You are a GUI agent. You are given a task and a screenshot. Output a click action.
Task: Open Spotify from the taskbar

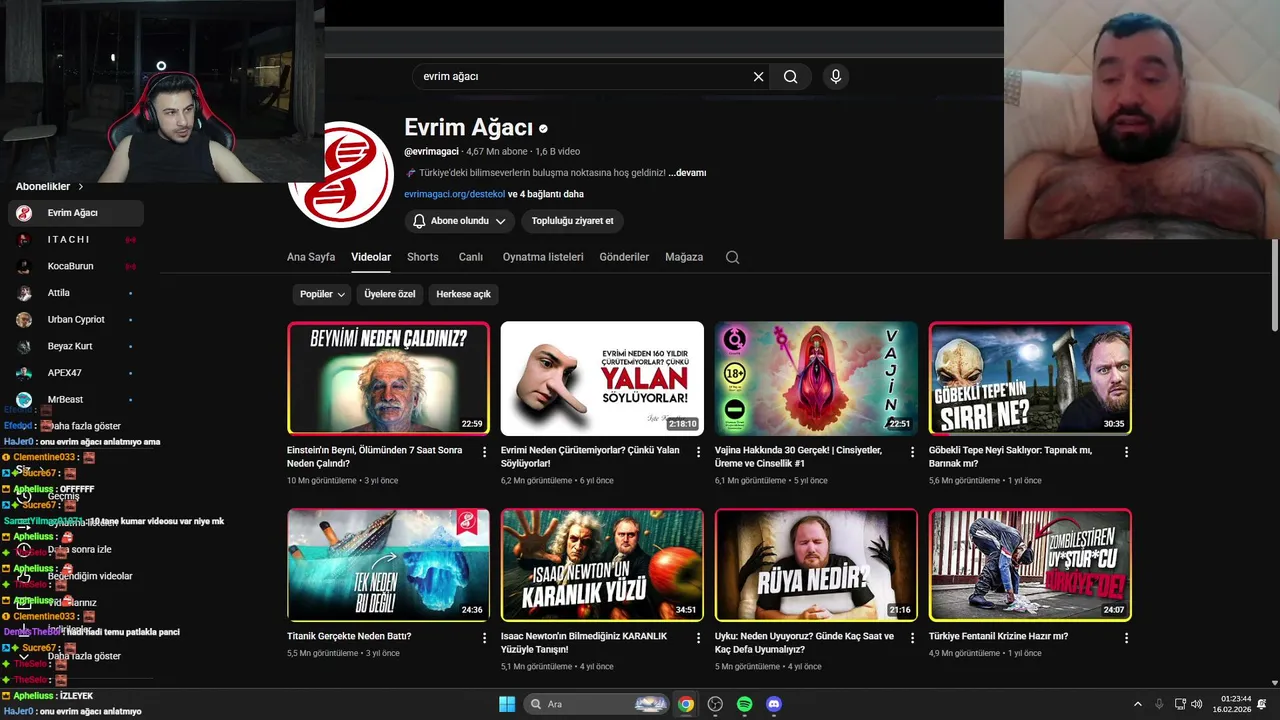click(745, 704)
